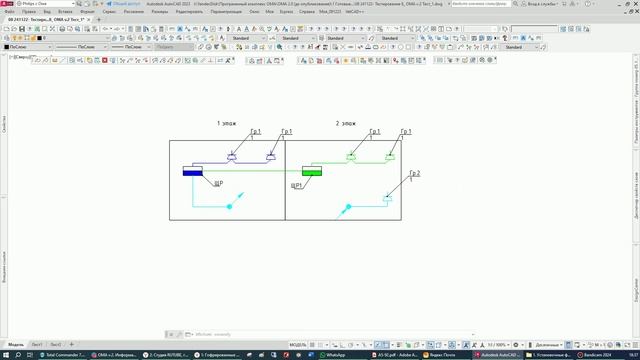Image resolution: width=640 pixels, height=360 pixels.
Task: Click the command line input field
Action: (x=333, y=334)
